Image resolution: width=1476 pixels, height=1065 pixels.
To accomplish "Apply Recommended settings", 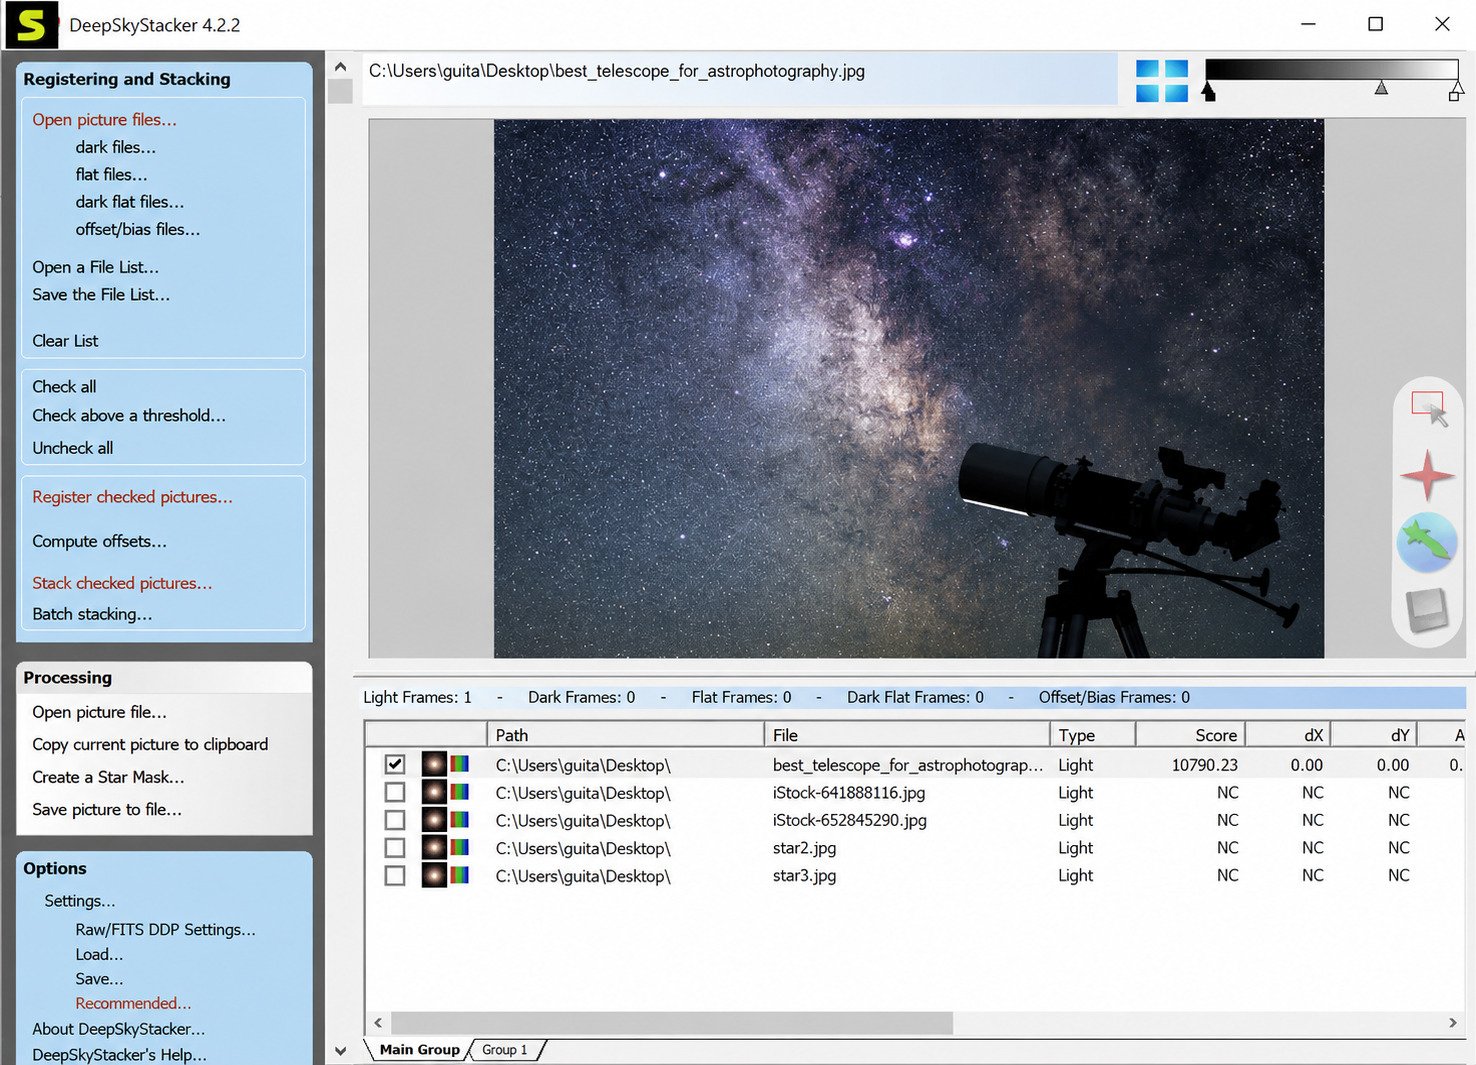I will 133,1003.
